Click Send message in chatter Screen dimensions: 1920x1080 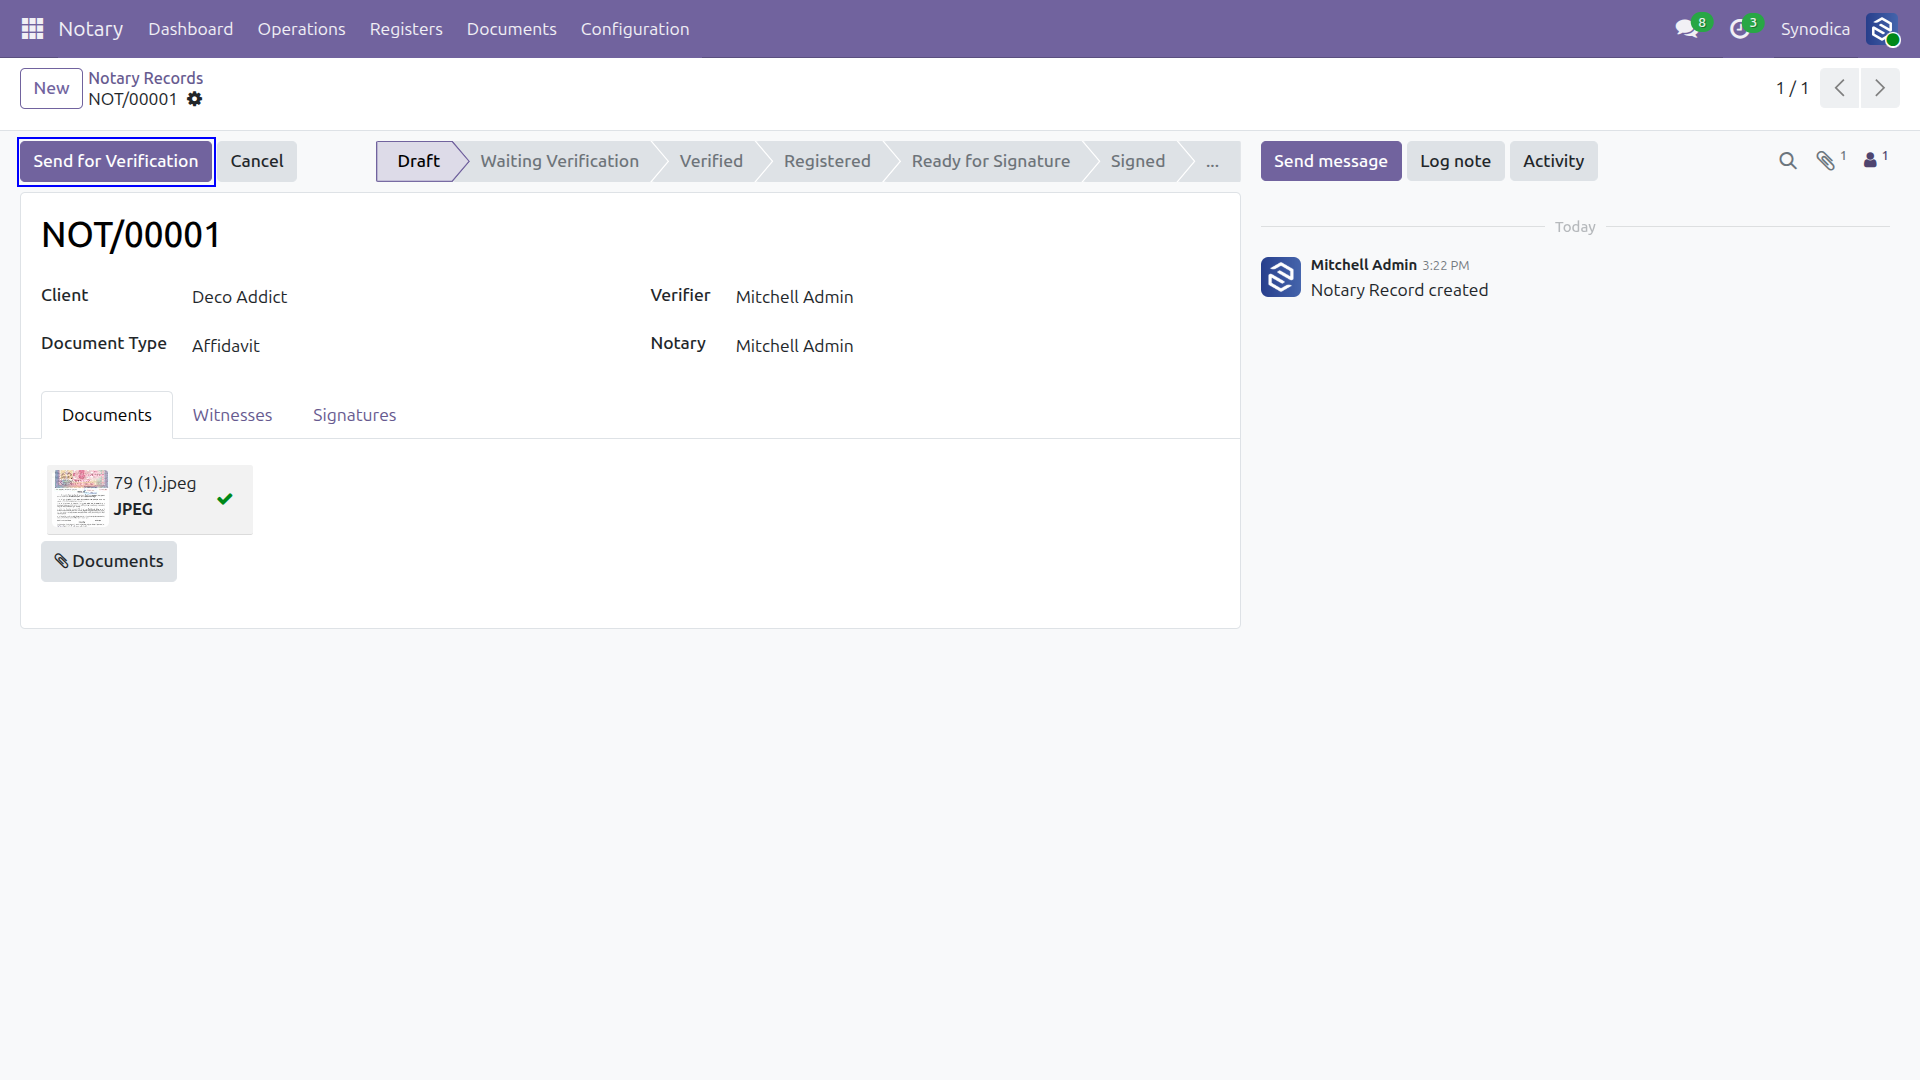coord(1330,161)
